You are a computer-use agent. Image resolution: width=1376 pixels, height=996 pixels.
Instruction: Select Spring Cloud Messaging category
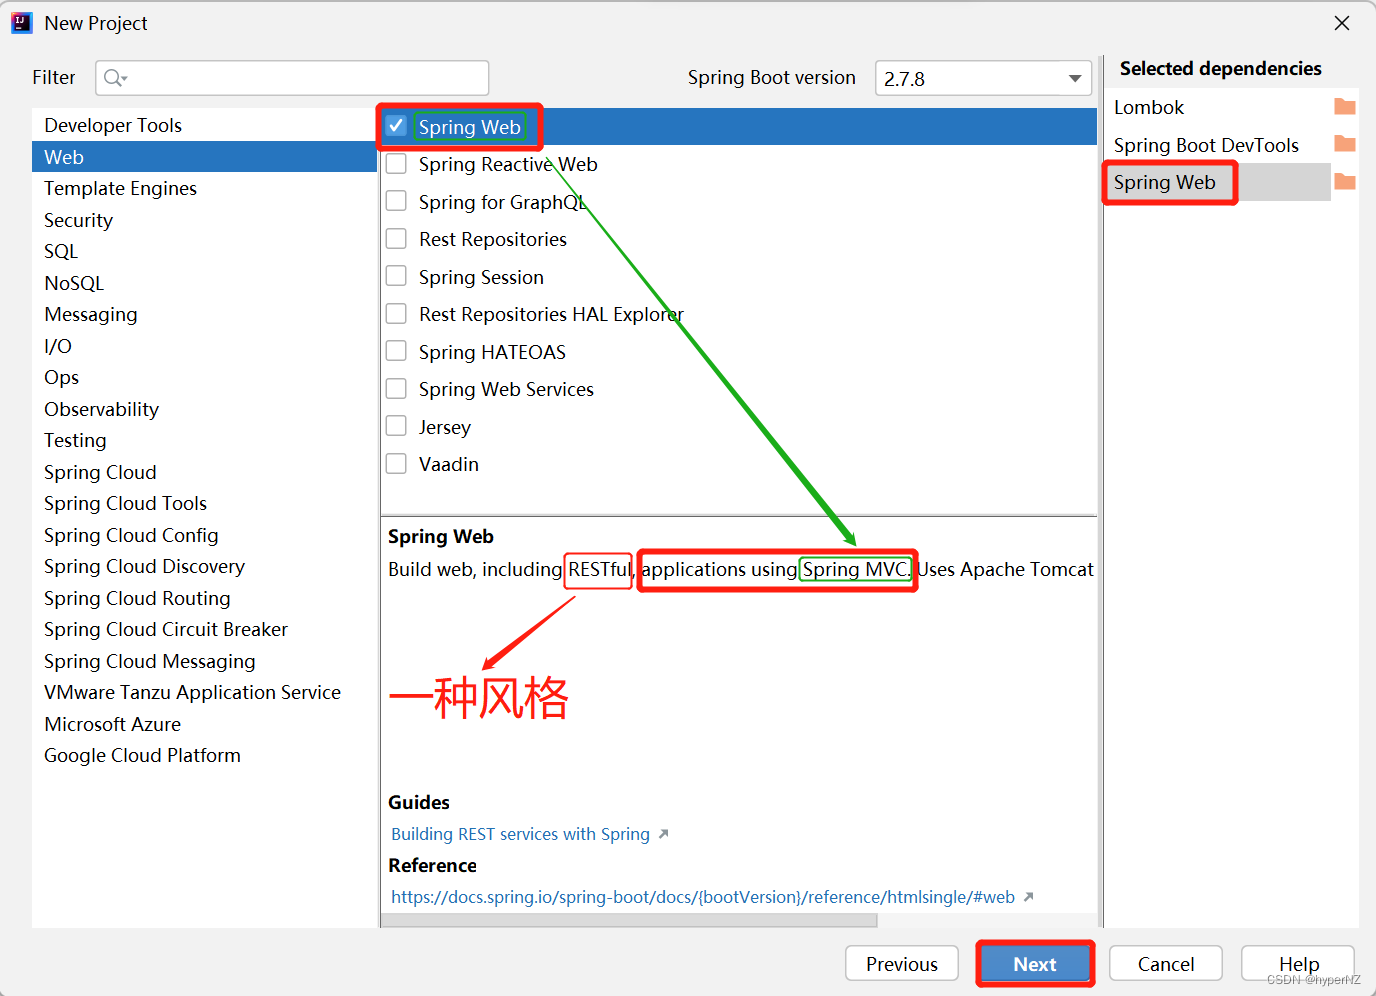tap(204, 661)
